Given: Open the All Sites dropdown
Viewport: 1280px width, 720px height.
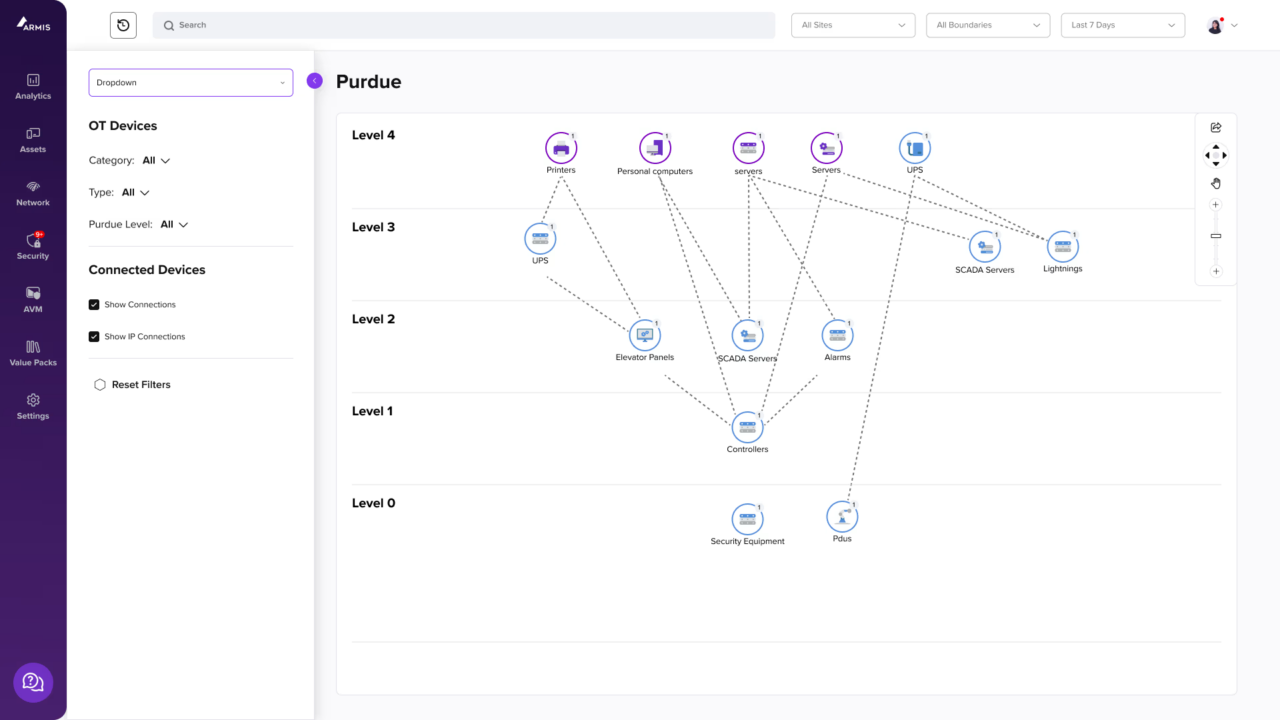Looking at the screenshot, I should pos(853,25).
